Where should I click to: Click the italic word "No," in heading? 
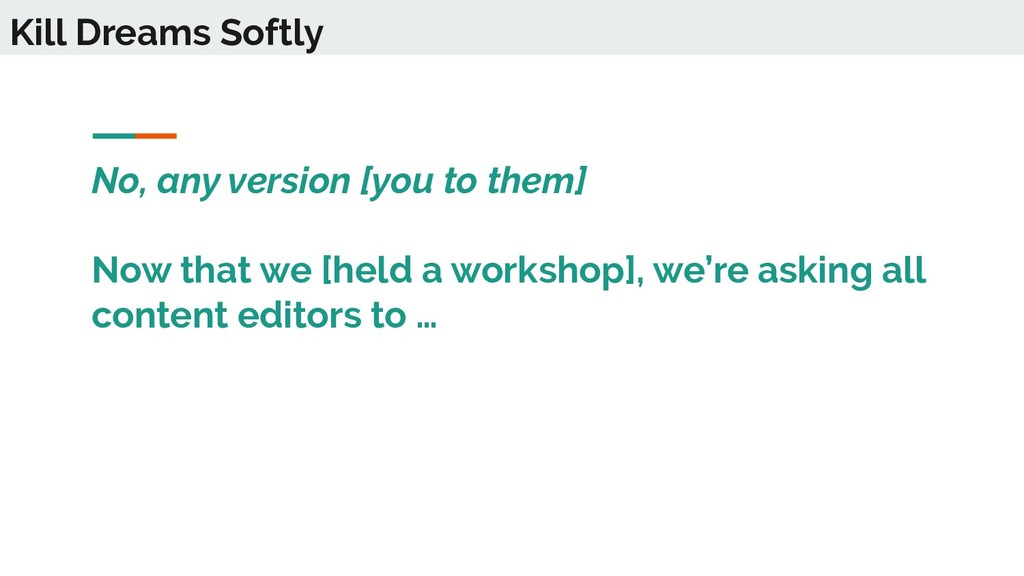coord(119,181)
